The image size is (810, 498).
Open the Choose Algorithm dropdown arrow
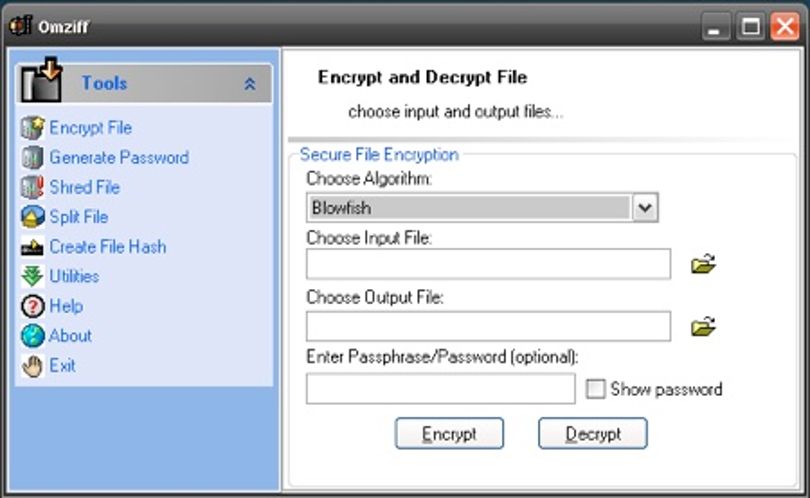645,208
